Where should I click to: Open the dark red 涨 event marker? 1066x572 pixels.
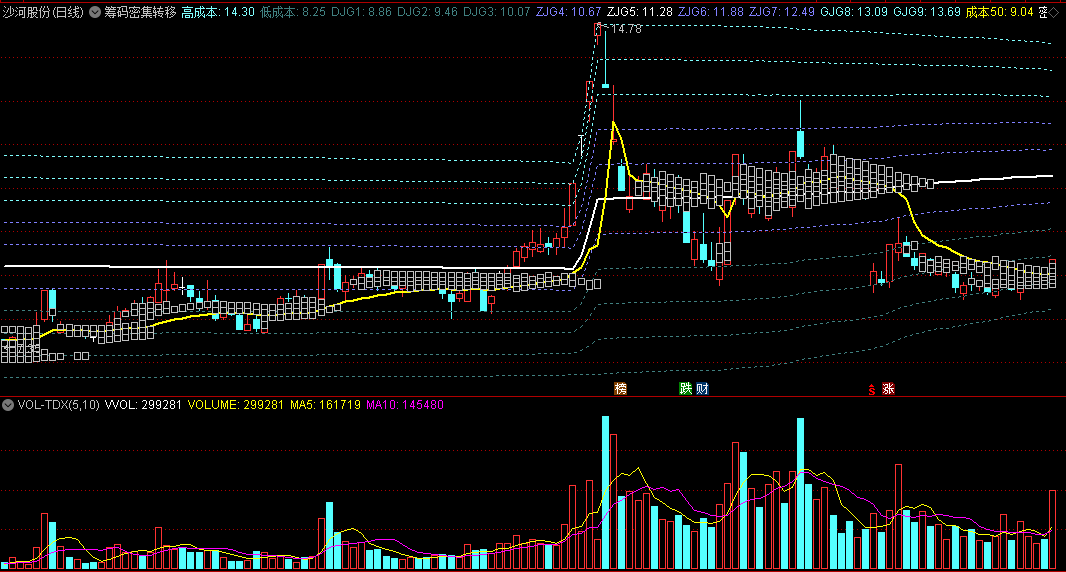coord(888,388)
